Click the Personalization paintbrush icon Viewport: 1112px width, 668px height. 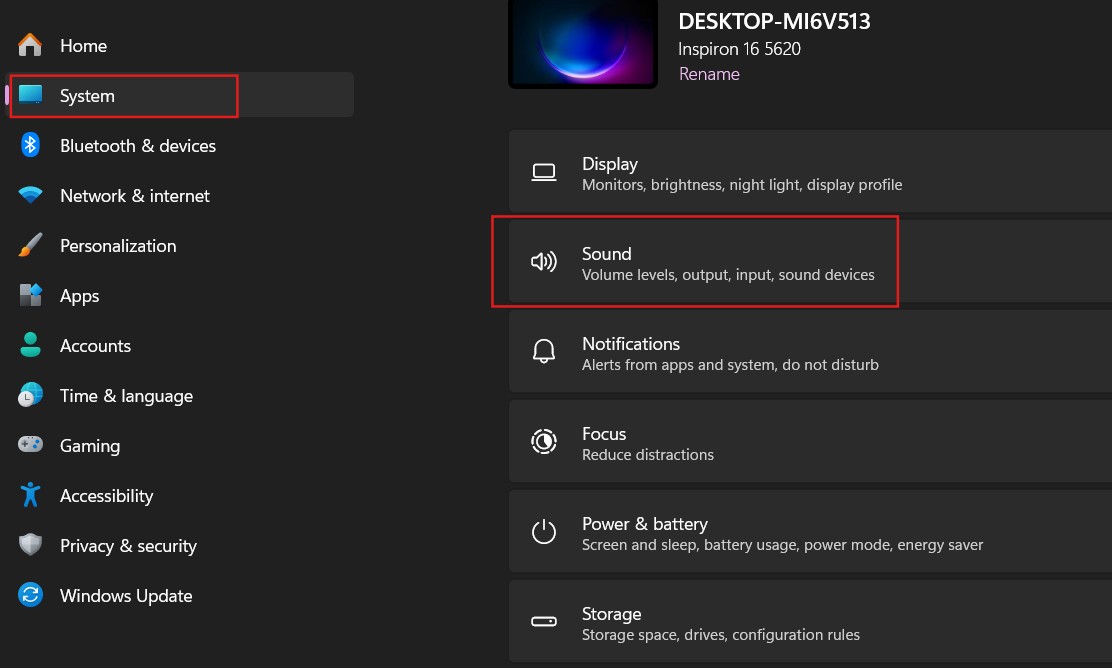click(30, 245)
